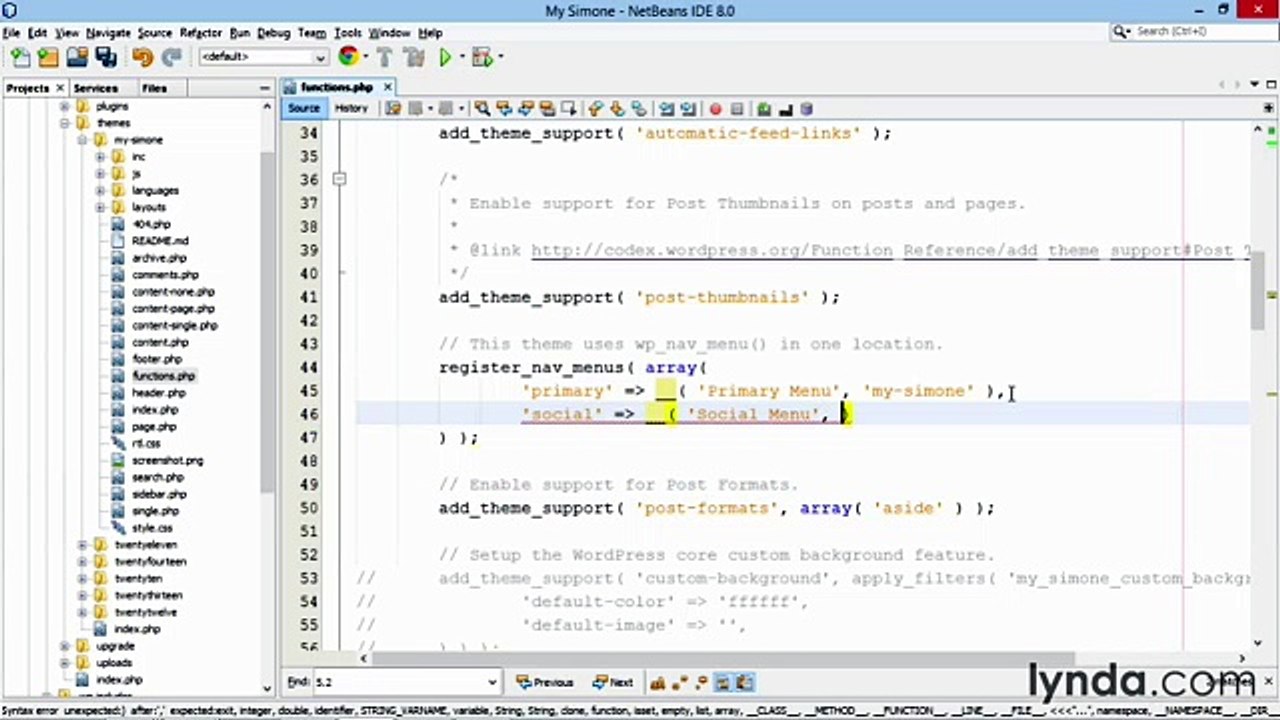Toggle Wrap Around in find bar
Viewport: 1280px width, 720px height.
743,683
